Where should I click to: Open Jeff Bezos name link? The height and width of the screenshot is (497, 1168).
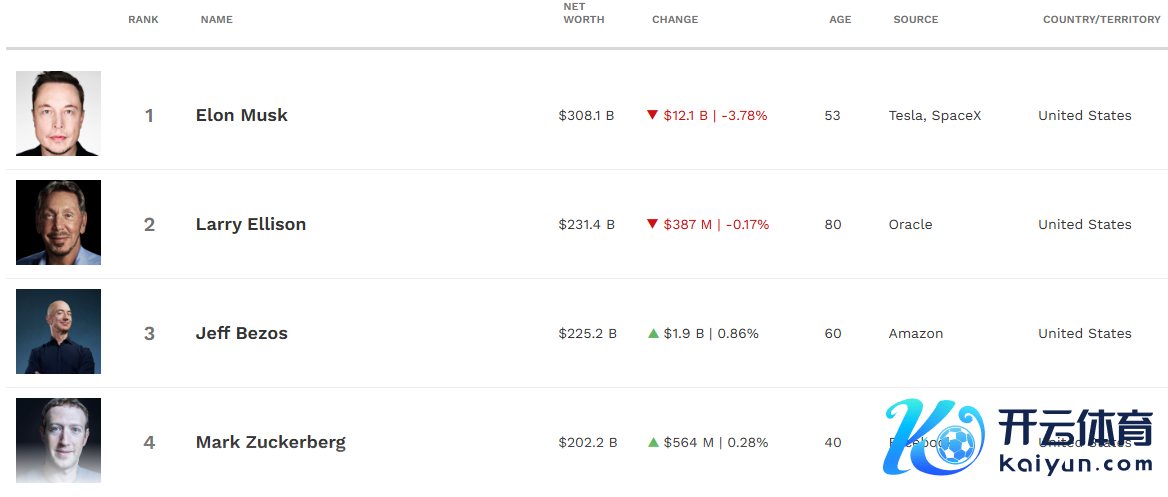[241, 333]
